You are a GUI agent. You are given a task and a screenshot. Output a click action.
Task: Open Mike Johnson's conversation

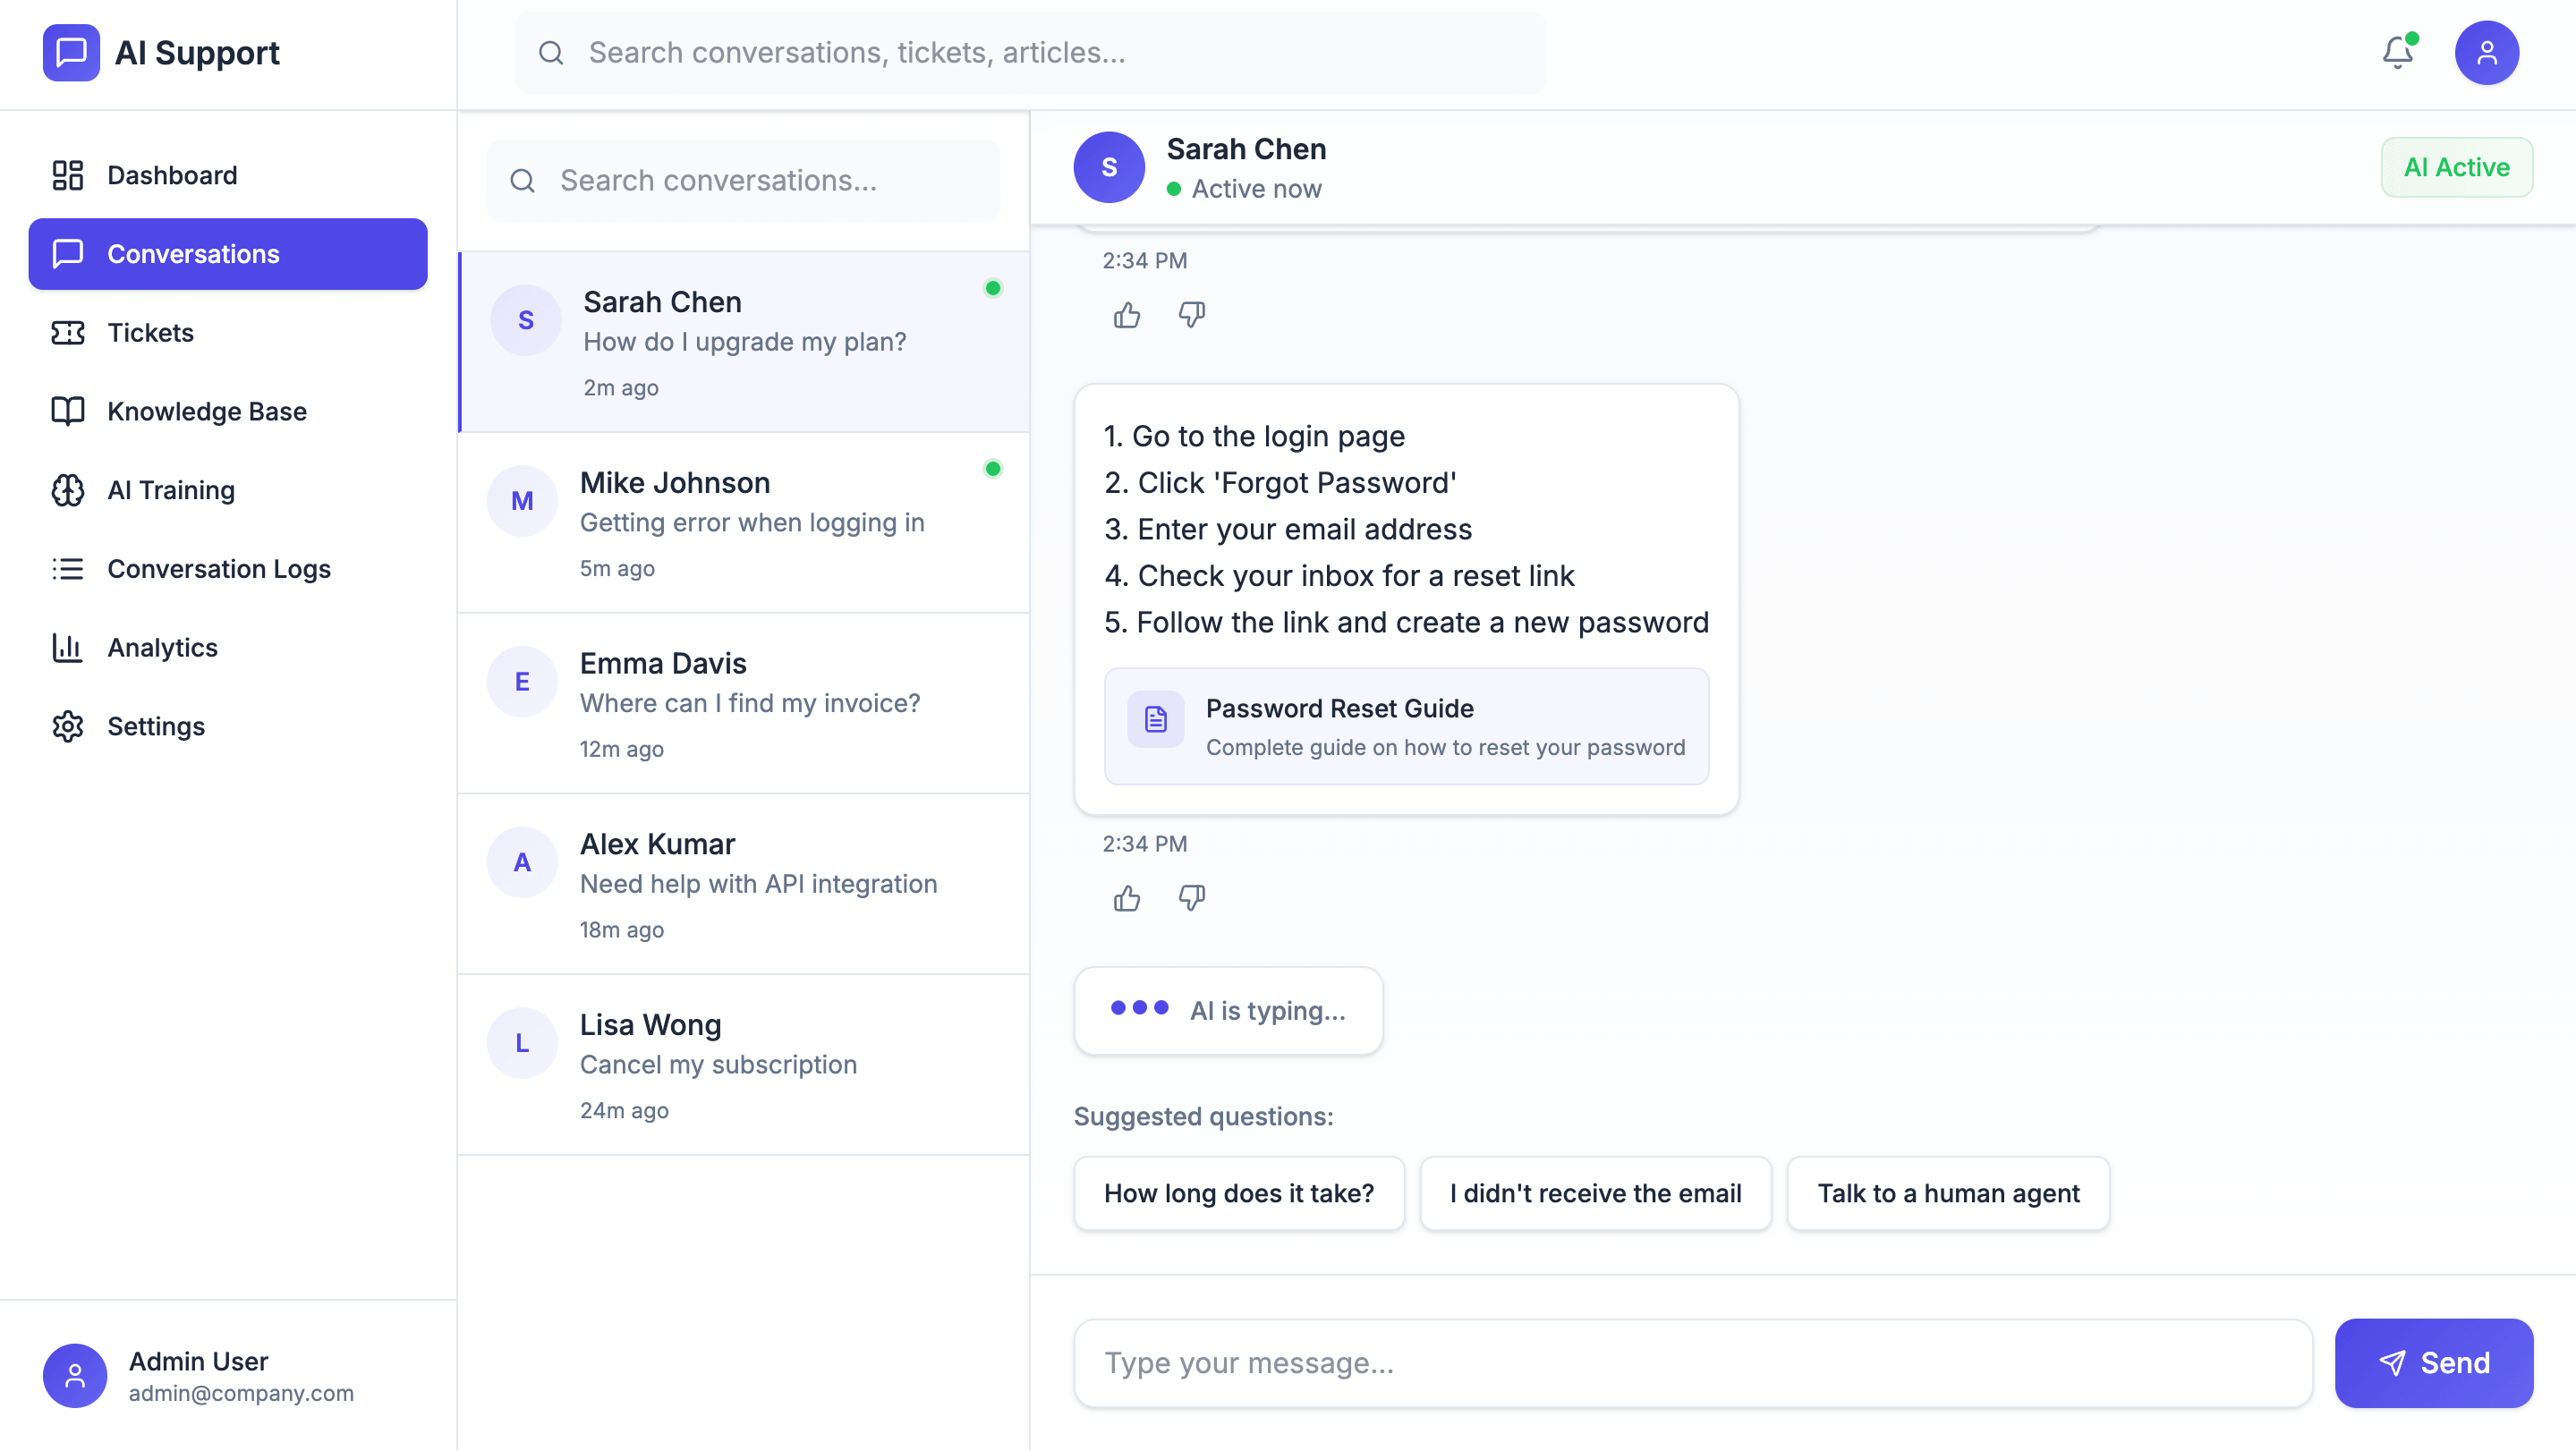pyautogui.click(x=743, y=522)
